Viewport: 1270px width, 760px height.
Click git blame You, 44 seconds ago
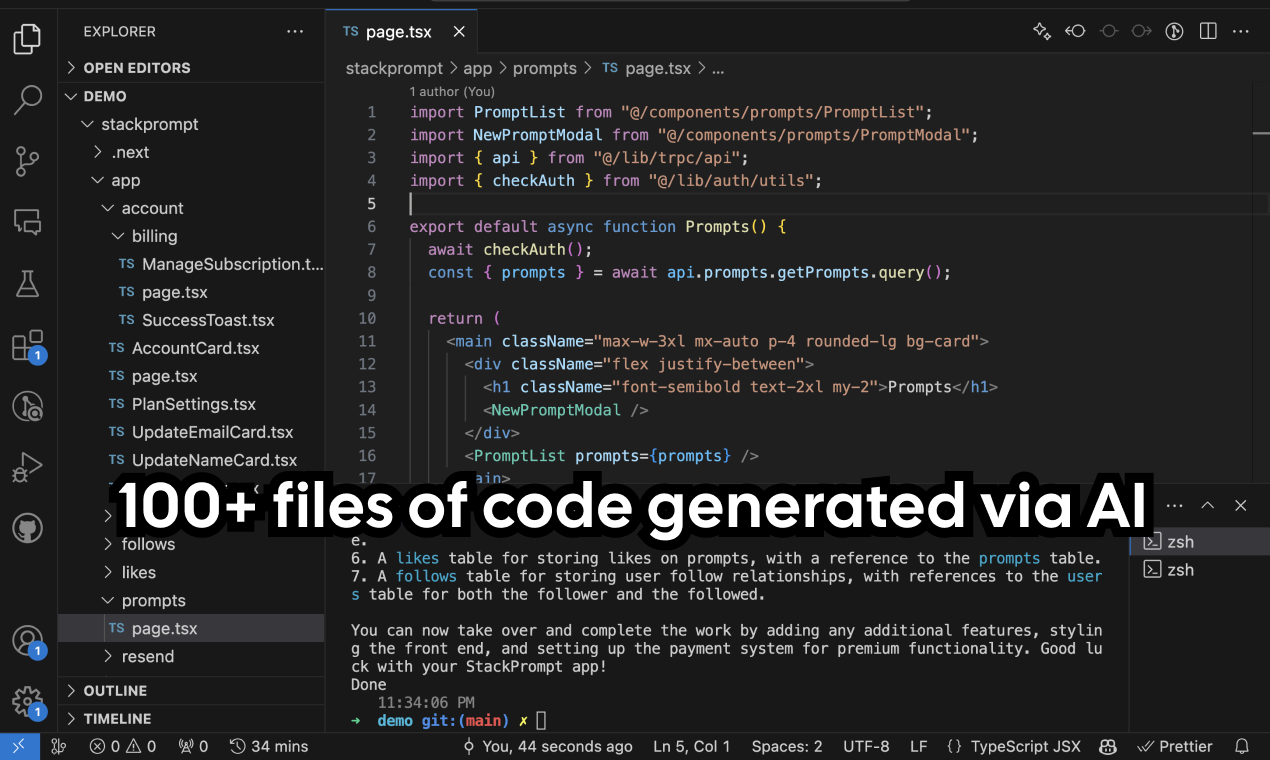547,746
